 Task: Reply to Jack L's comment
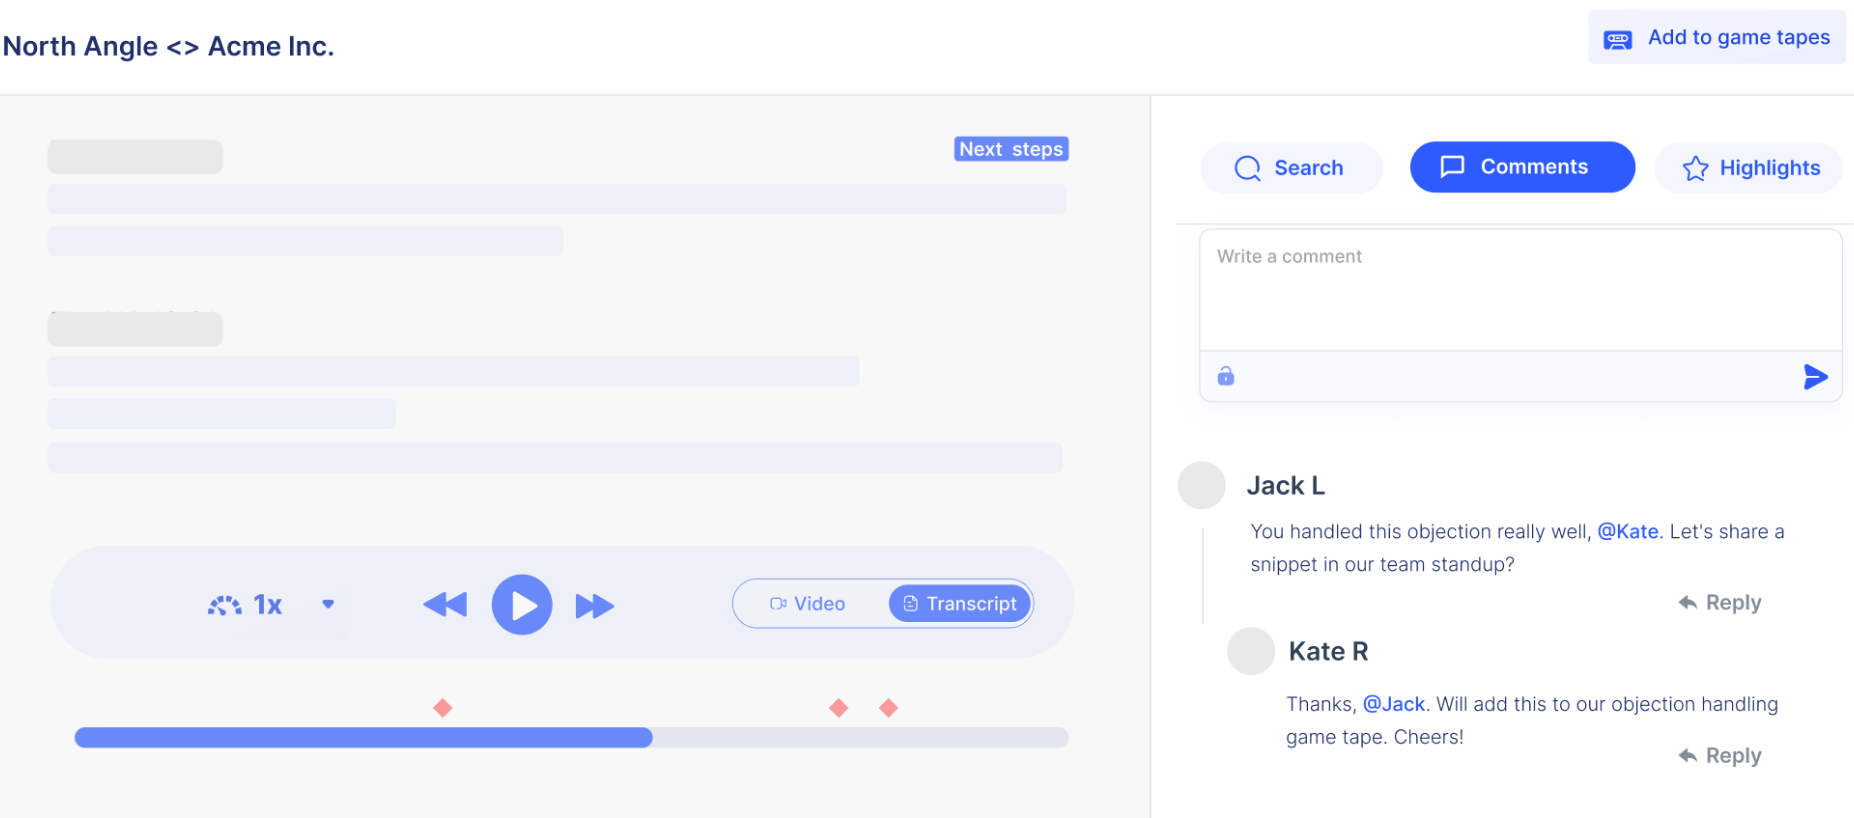[1720, 603]
